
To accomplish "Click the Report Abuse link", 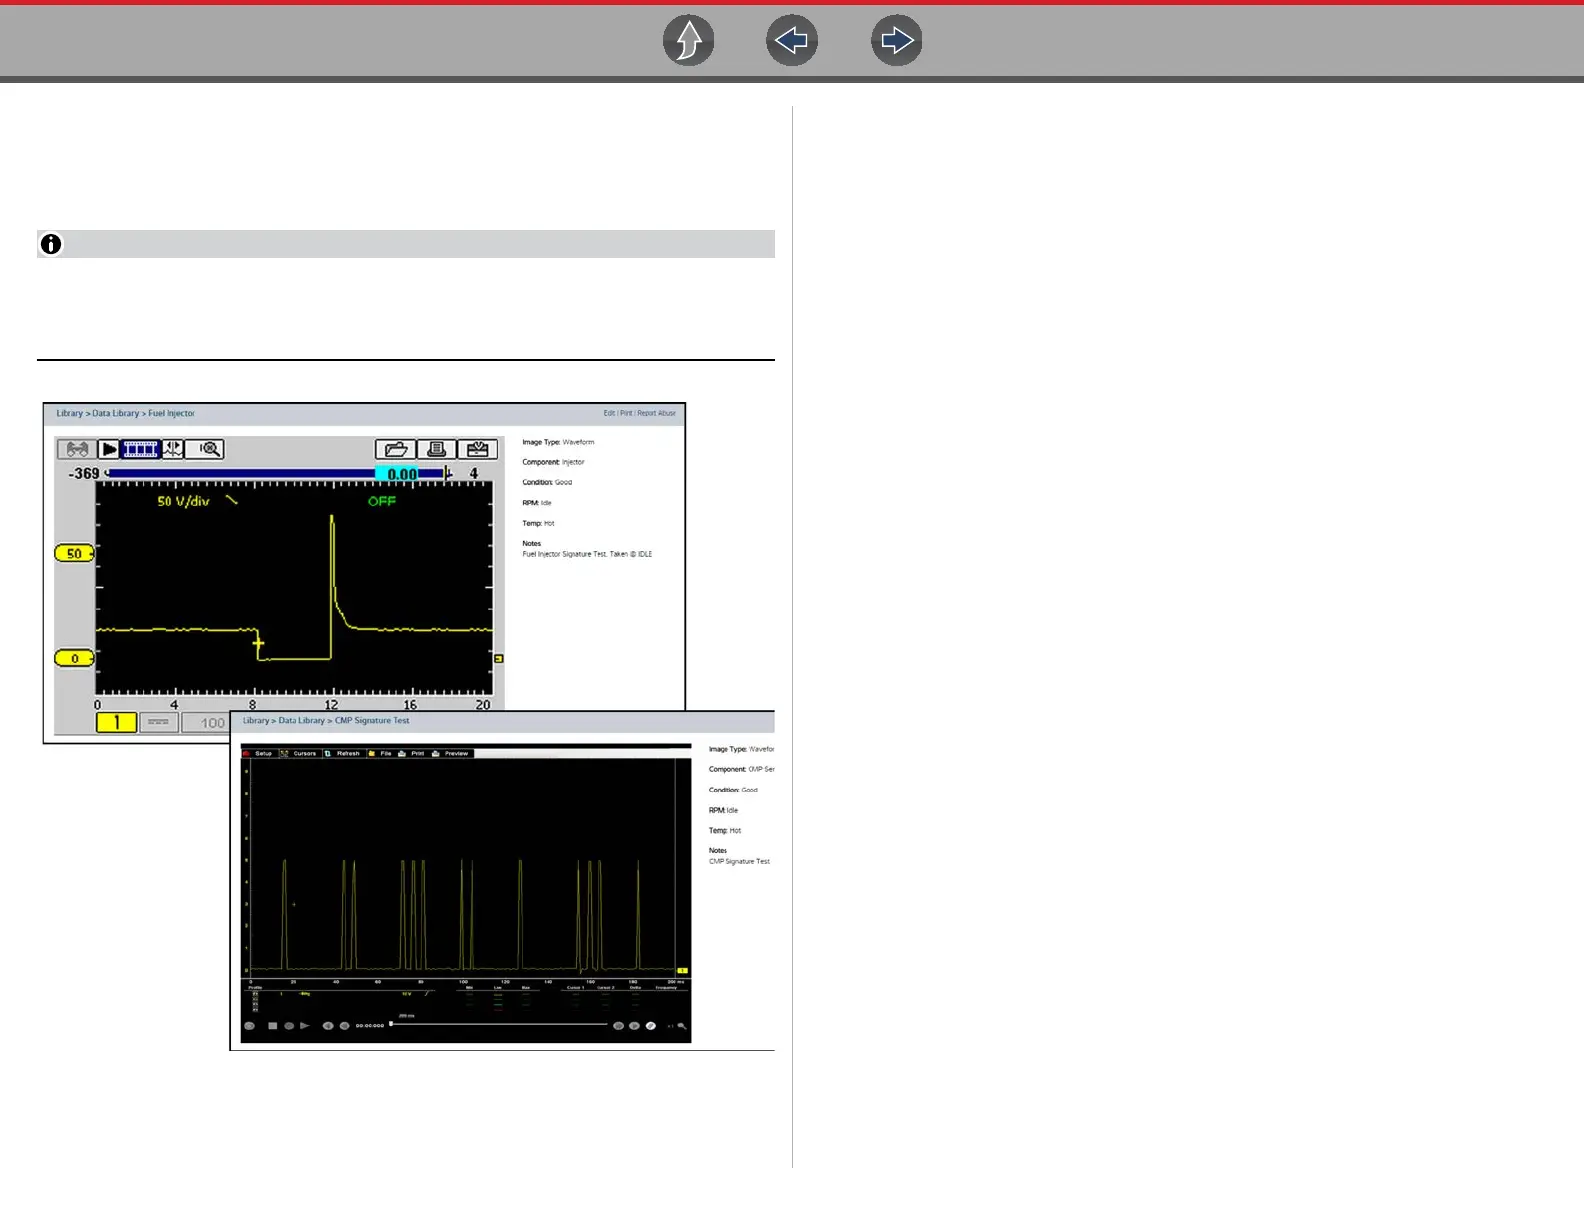I will click(656, 413).
